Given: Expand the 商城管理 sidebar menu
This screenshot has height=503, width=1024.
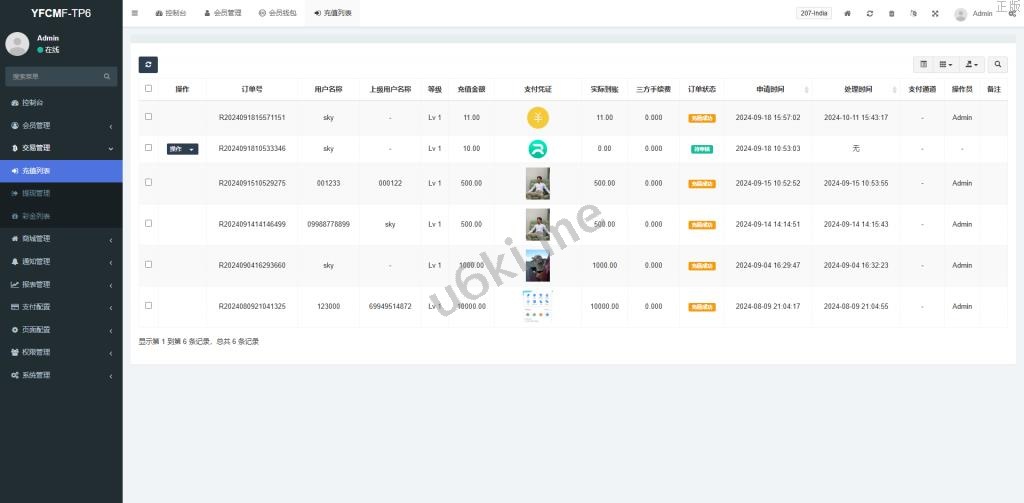Looking at the screenshot, I should [x=61, y=239].
